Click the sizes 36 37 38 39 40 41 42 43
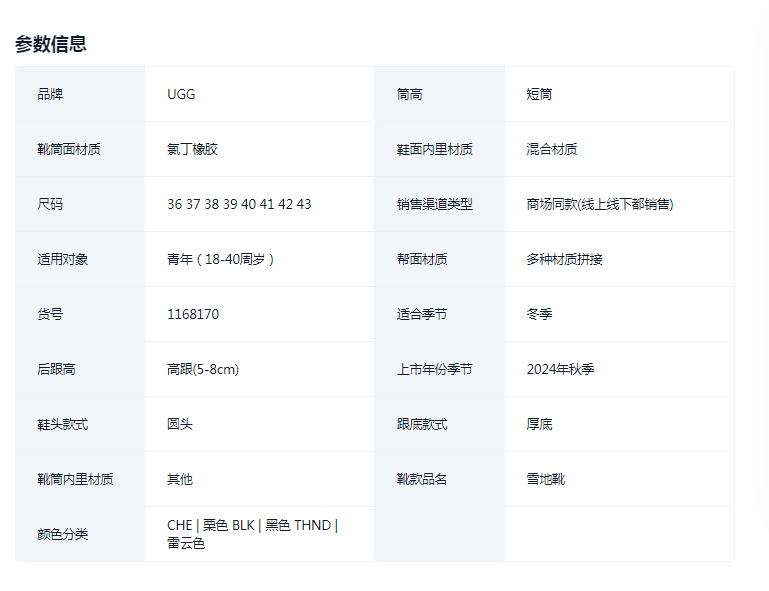 [239, 204]
